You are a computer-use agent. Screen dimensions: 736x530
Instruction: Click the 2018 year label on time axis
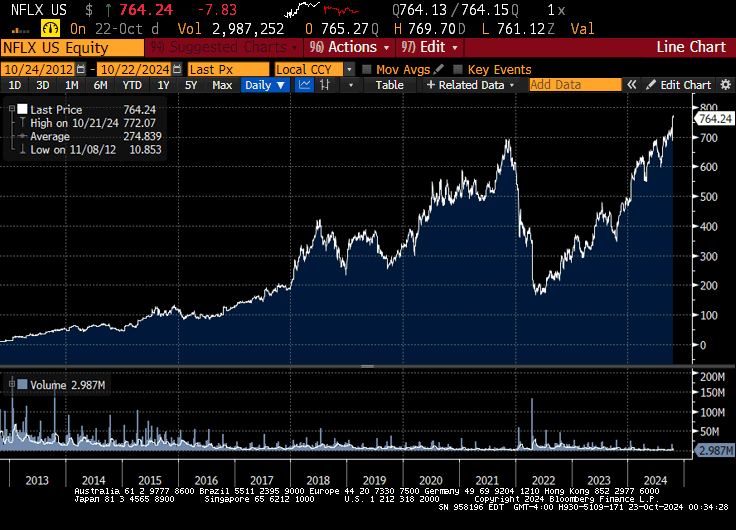[x=318, y=480]
